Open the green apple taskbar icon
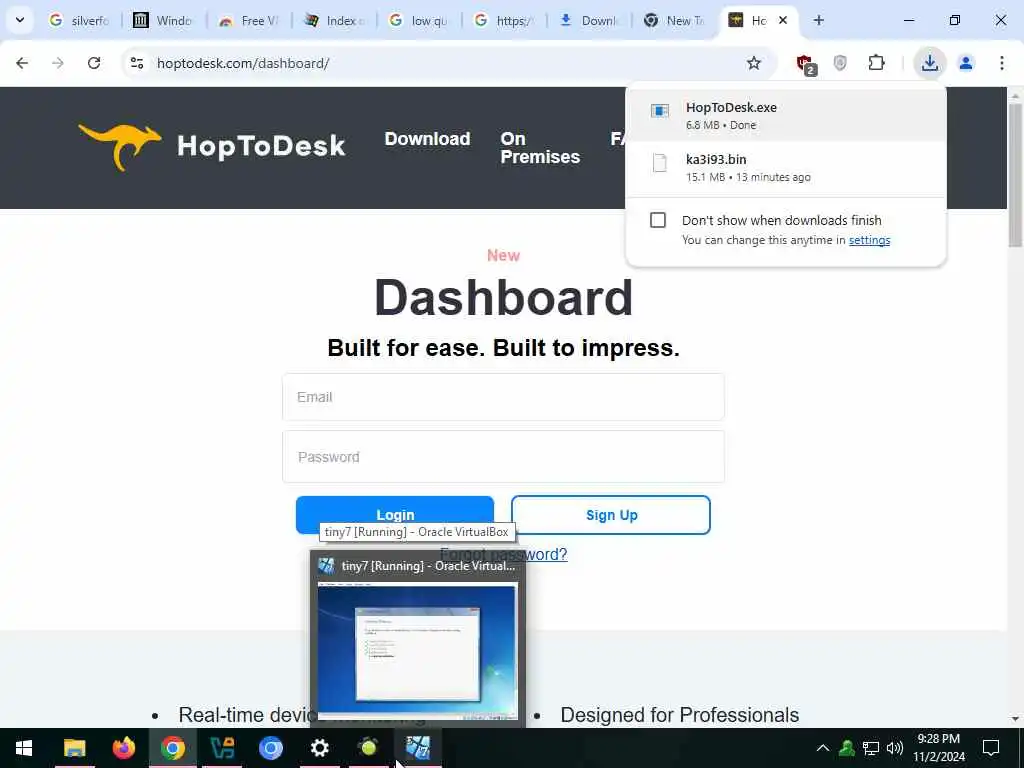The image size is (1024, 768). (x=368, y=748)
